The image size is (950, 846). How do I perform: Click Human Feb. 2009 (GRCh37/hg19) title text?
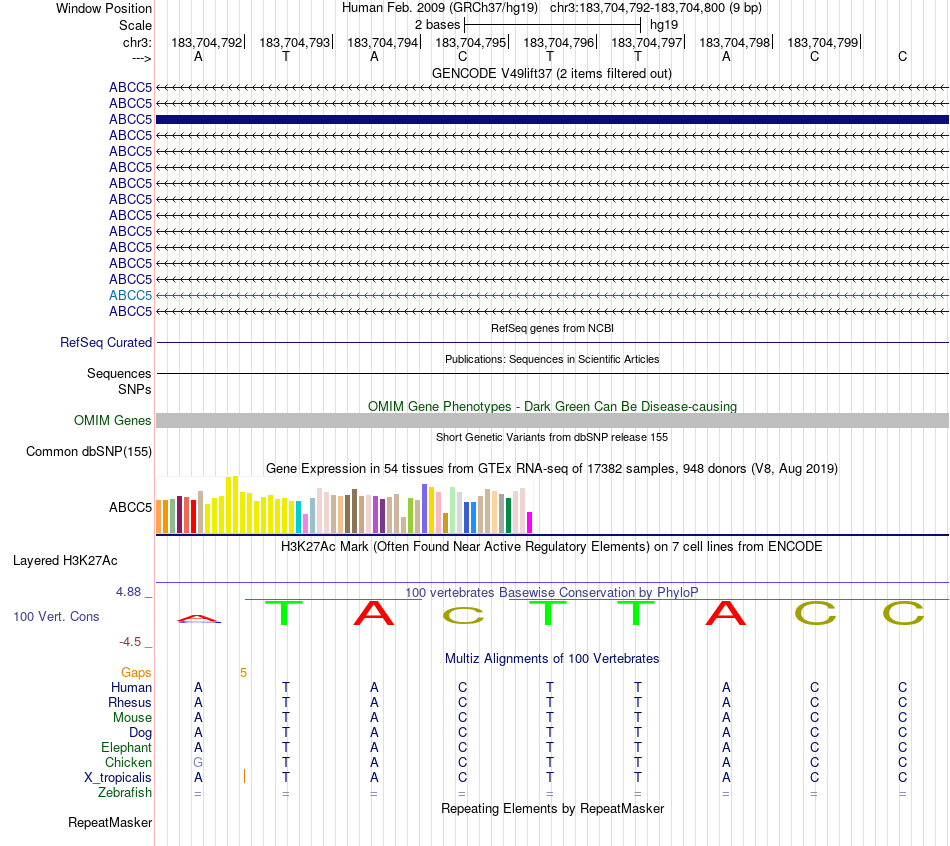click(x=440, y=8)
